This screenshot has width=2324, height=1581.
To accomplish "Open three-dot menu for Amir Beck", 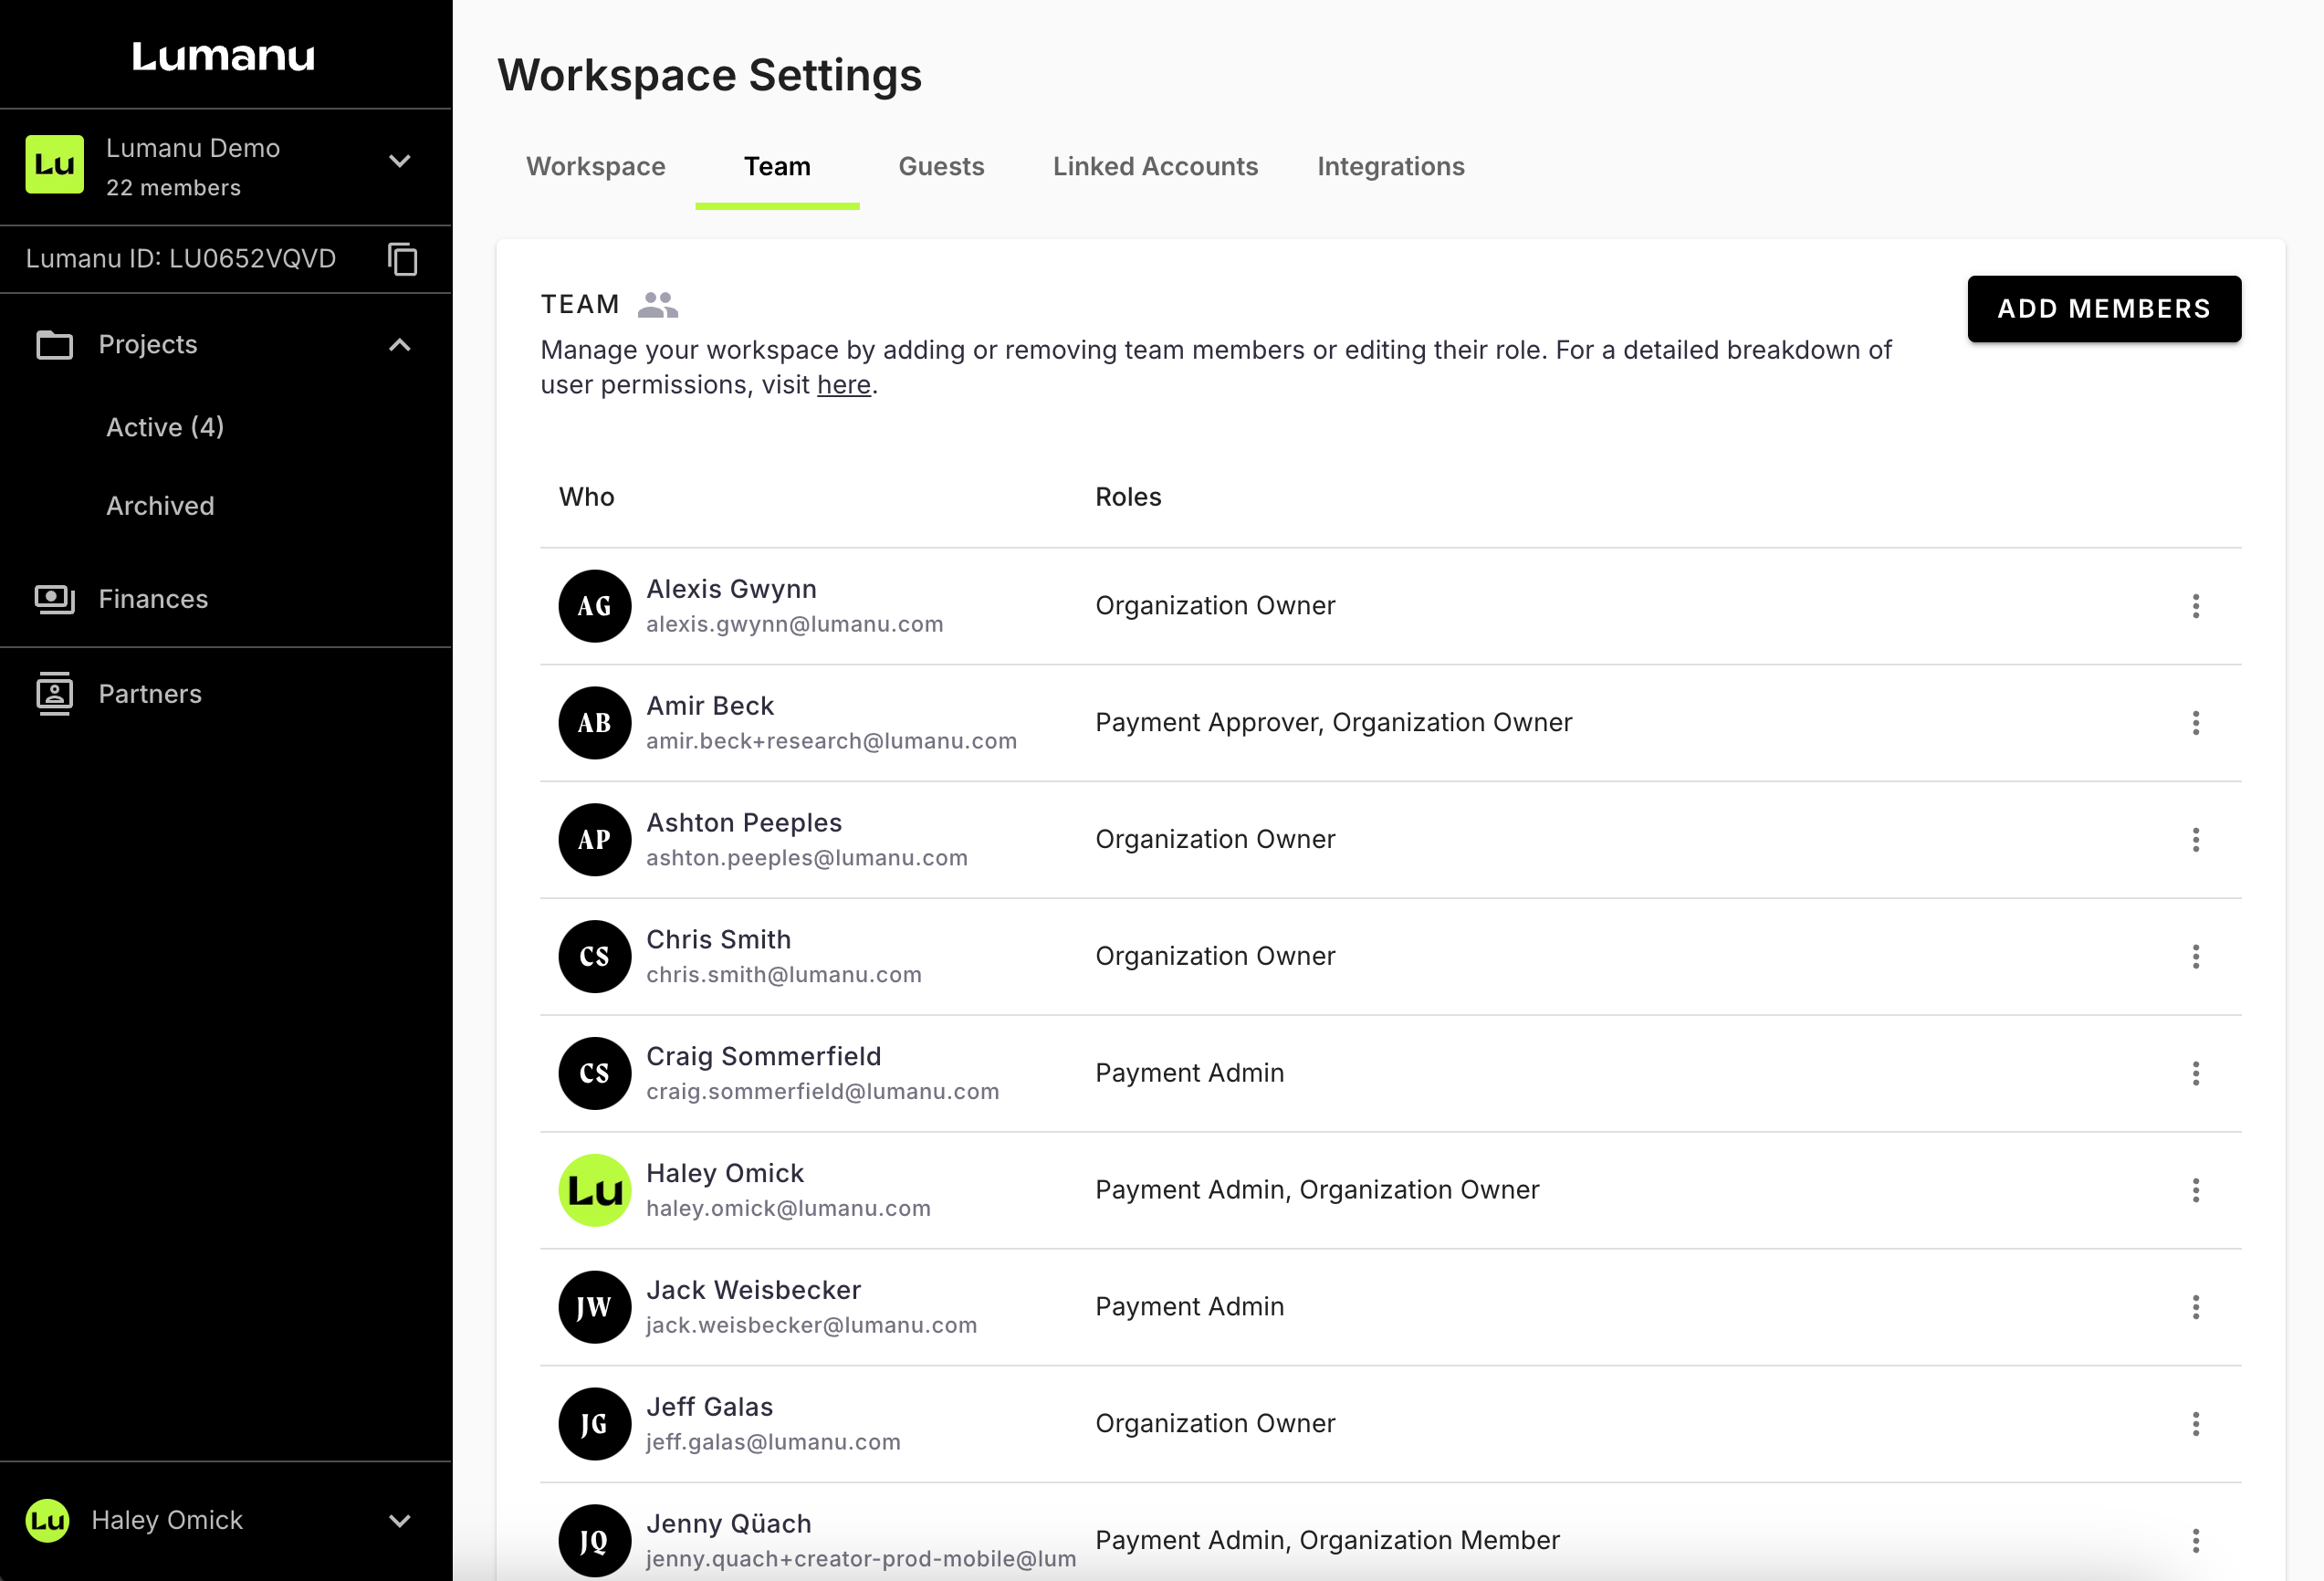I will (2195, 723).
